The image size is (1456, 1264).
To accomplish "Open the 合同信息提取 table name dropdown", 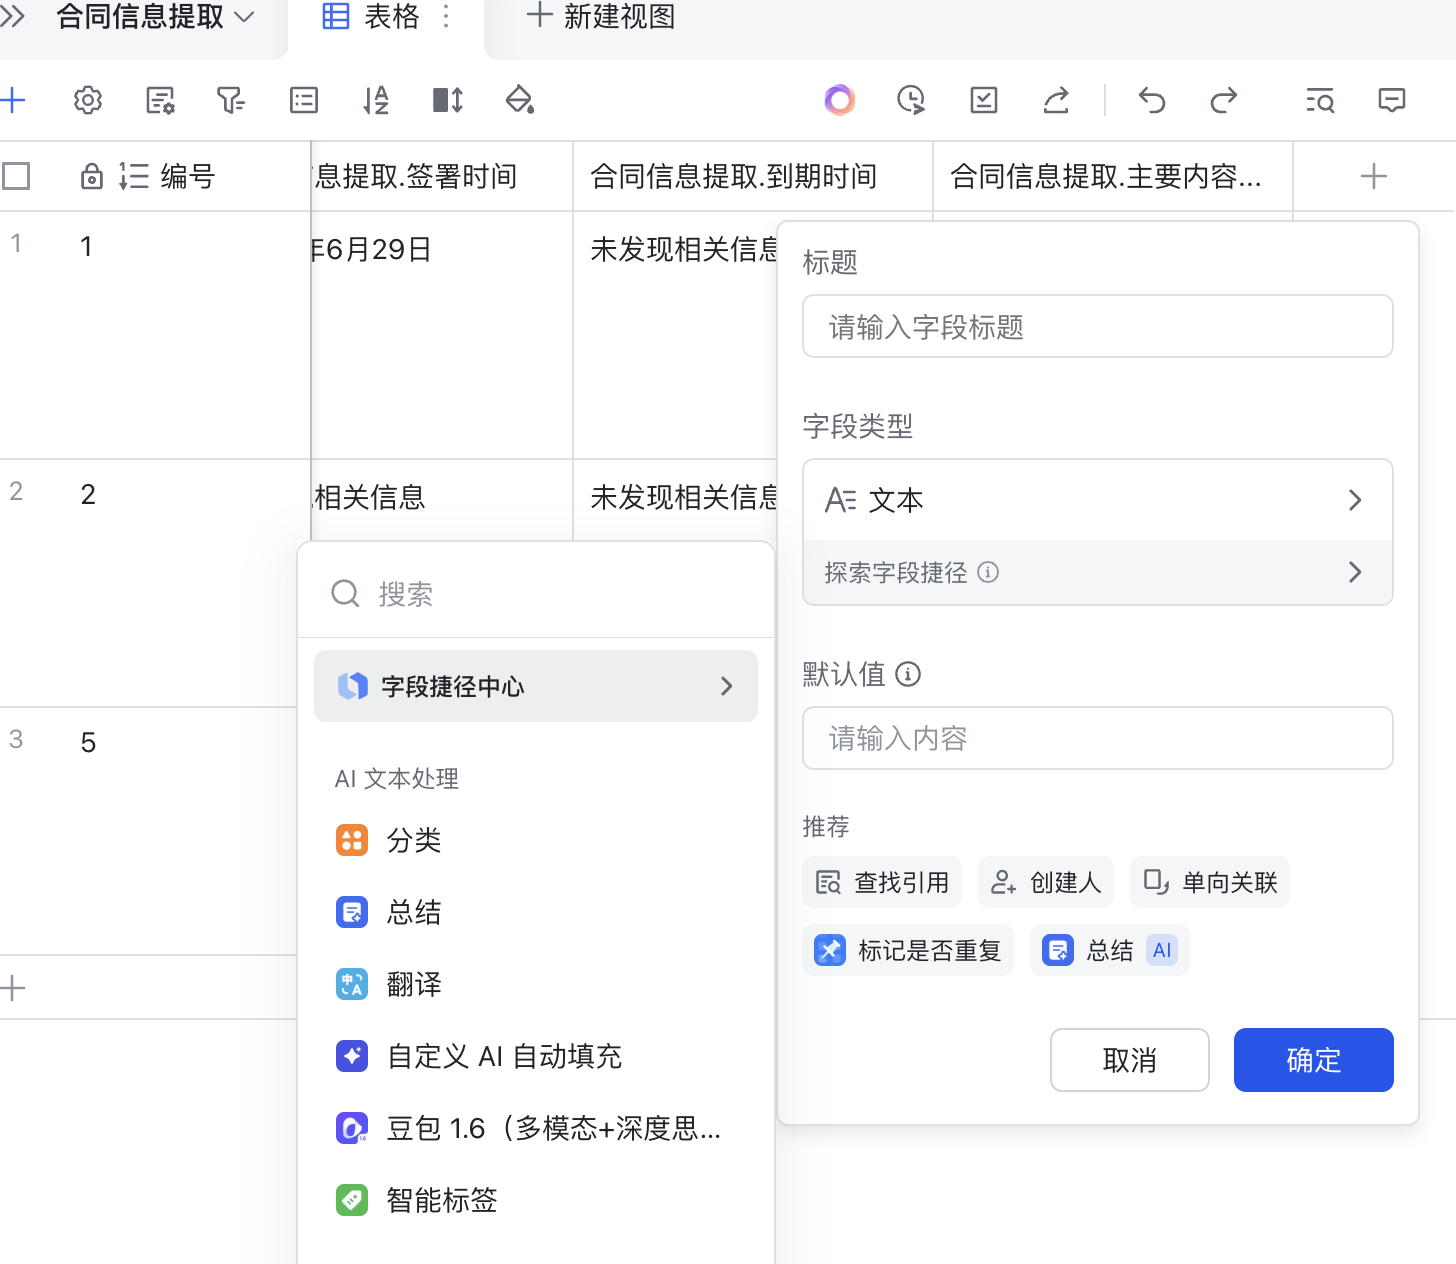I will tap(155, 17).
